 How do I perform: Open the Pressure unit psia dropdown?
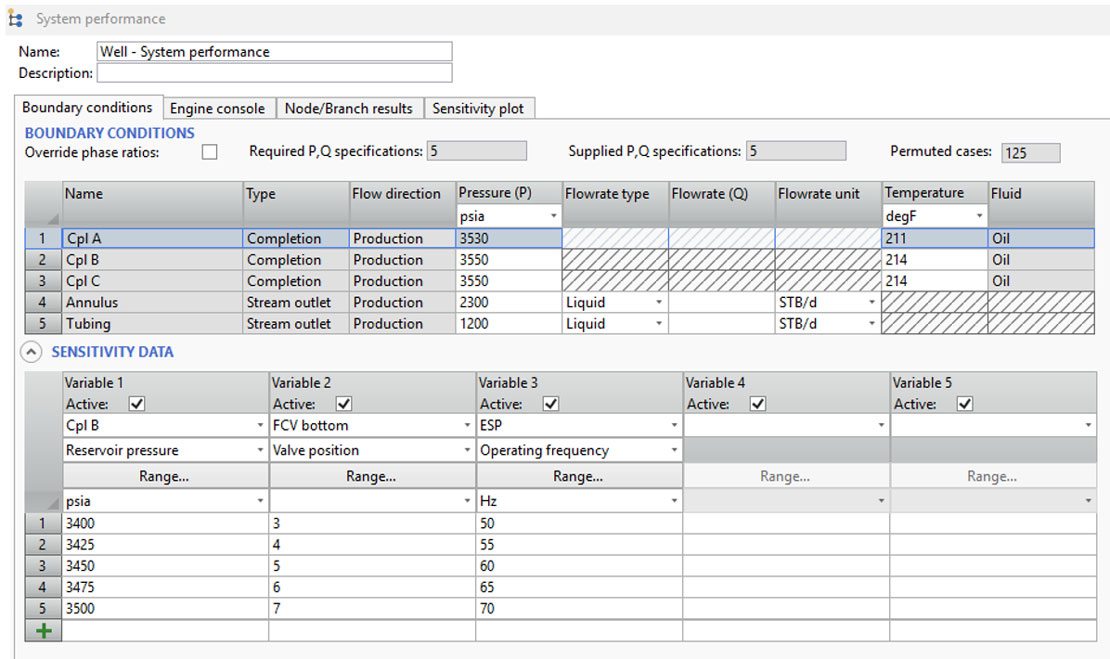coord(553,216)
